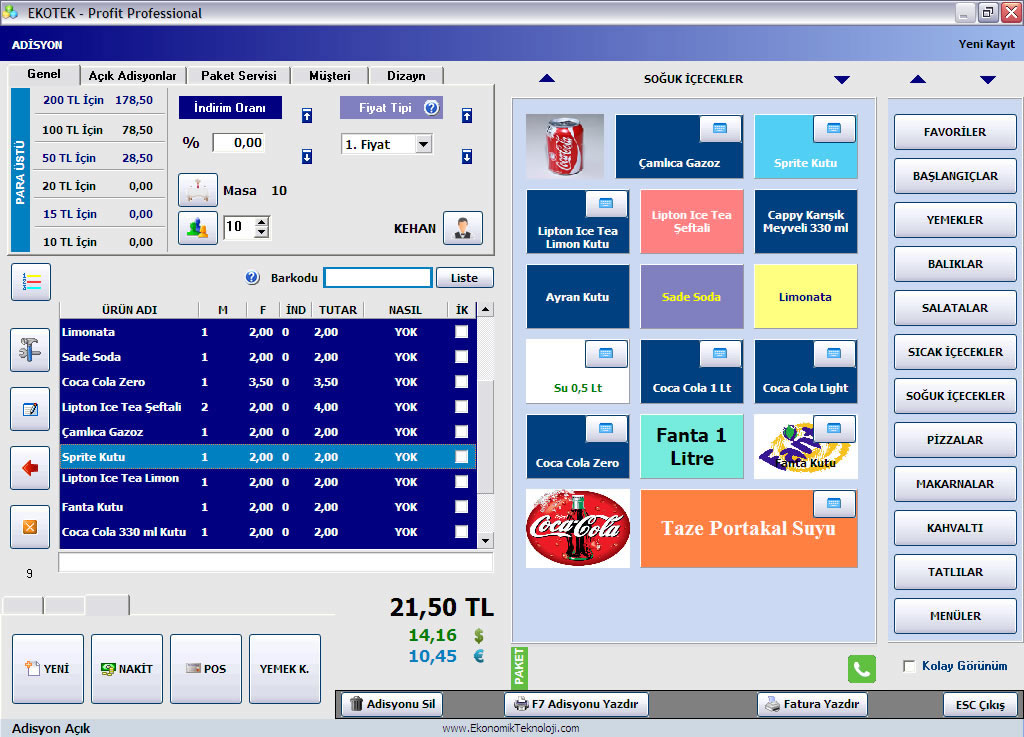Tick the İK checkbox for Çamlıca Gazoz row

(462, 431)
